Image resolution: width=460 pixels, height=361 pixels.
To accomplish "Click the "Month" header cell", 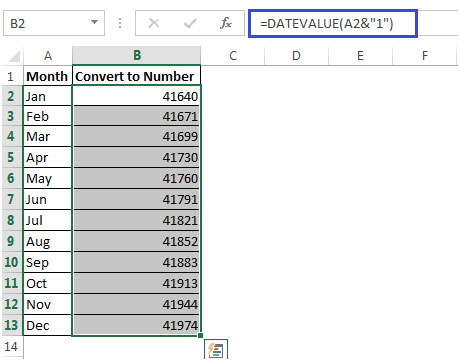I will click(48, 76).
